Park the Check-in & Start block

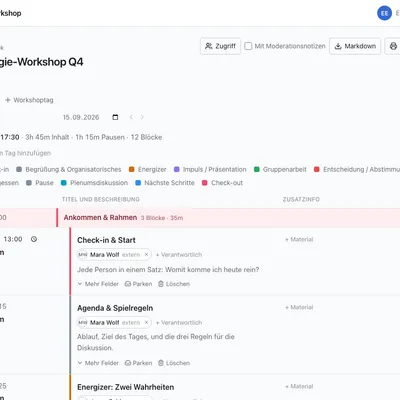(138, 284)
